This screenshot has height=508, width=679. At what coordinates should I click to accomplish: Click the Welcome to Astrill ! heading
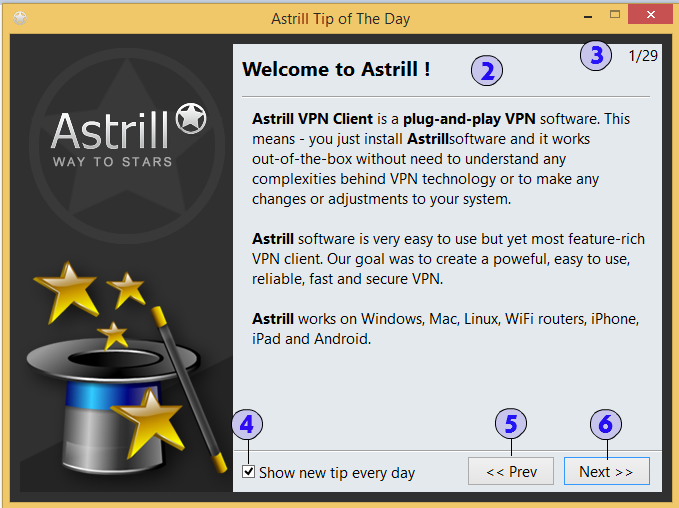point(336,69)
